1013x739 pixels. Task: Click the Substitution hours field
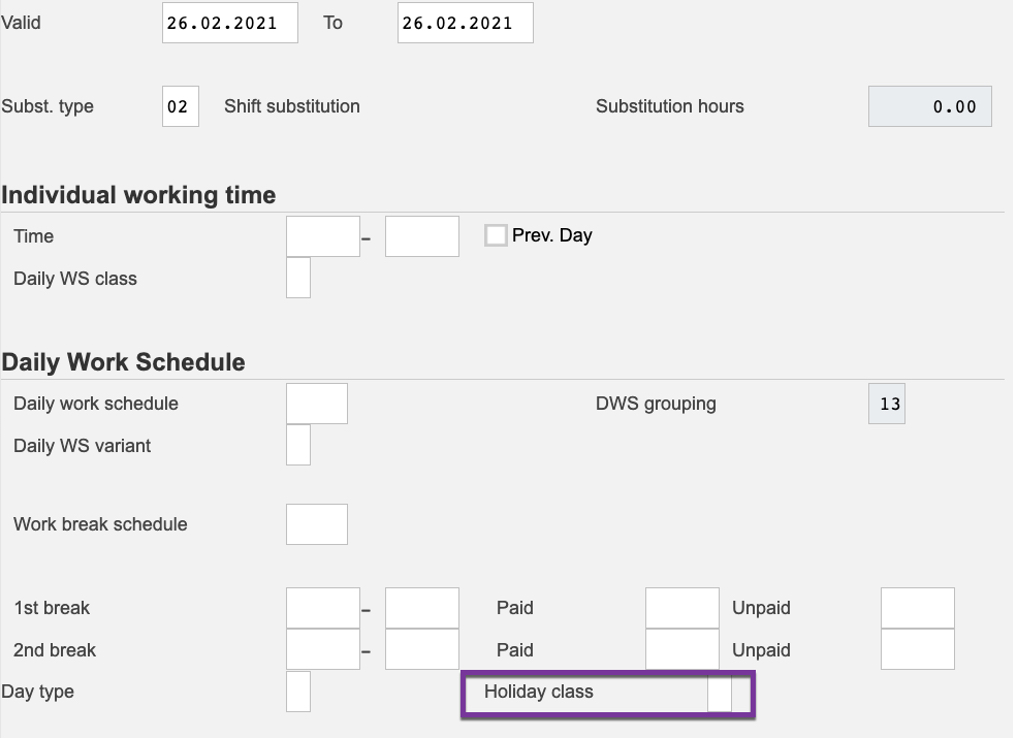(929, 106)
